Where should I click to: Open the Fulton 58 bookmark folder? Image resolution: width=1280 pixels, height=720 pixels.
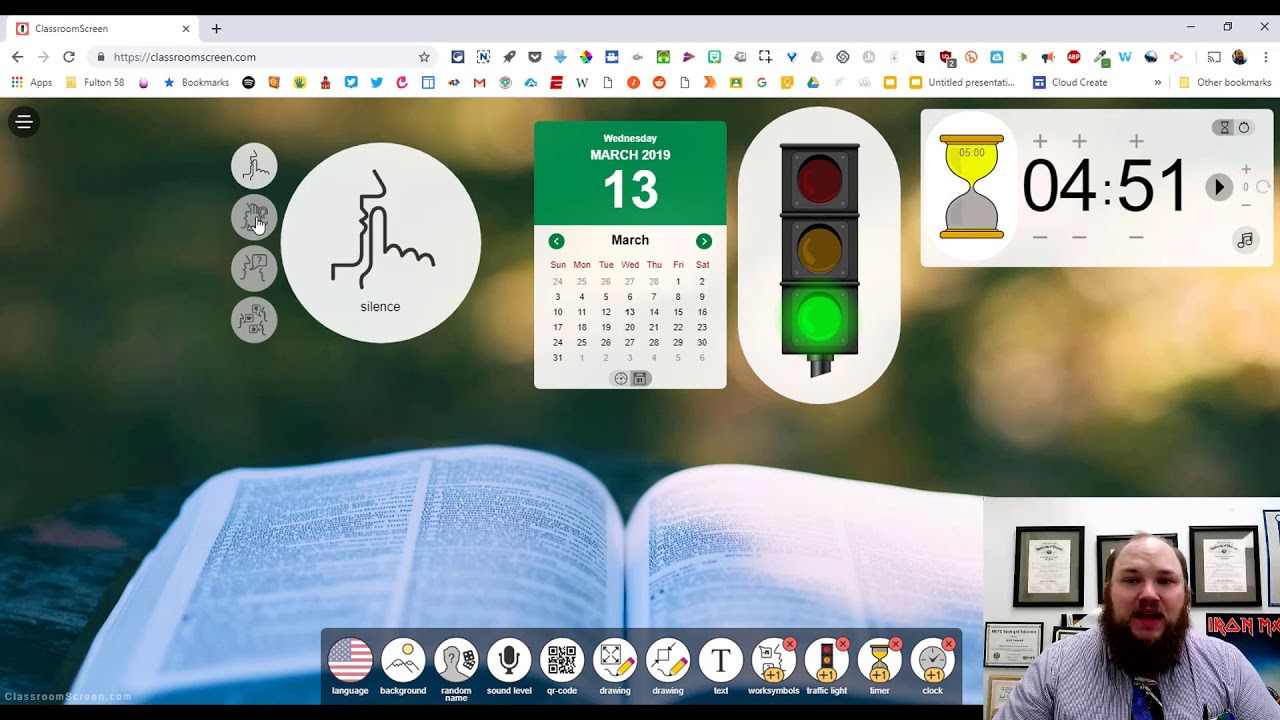[95, 82]
